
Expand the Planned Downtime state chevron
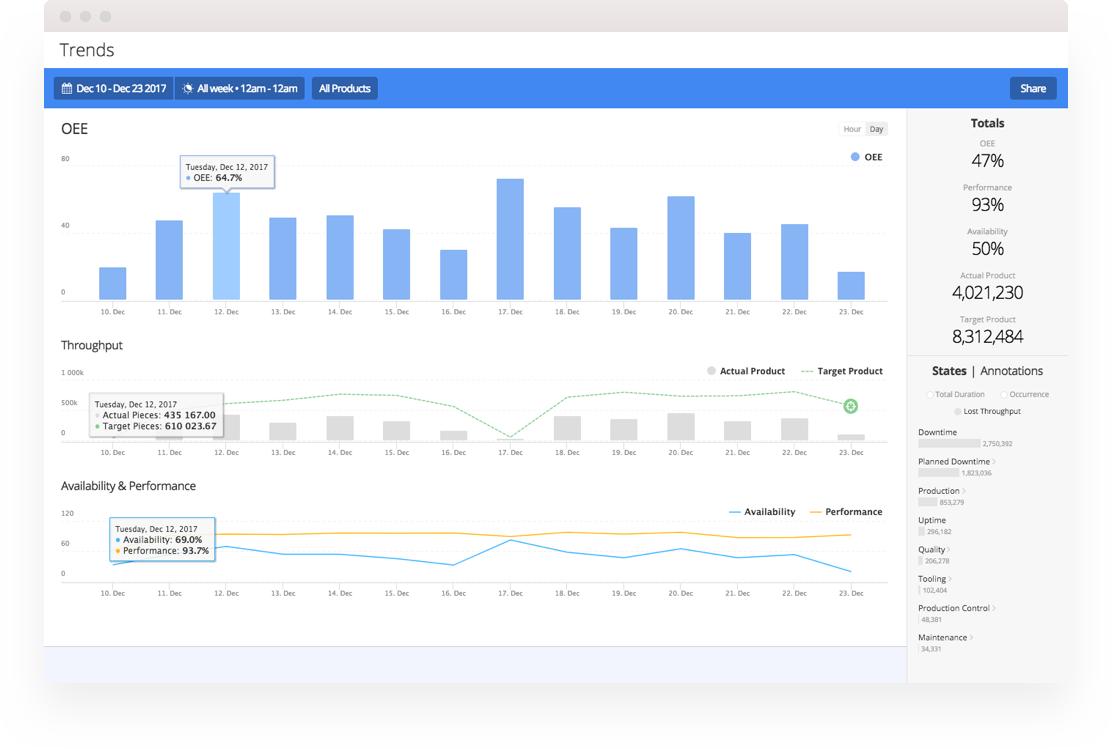tap(994, 462)
